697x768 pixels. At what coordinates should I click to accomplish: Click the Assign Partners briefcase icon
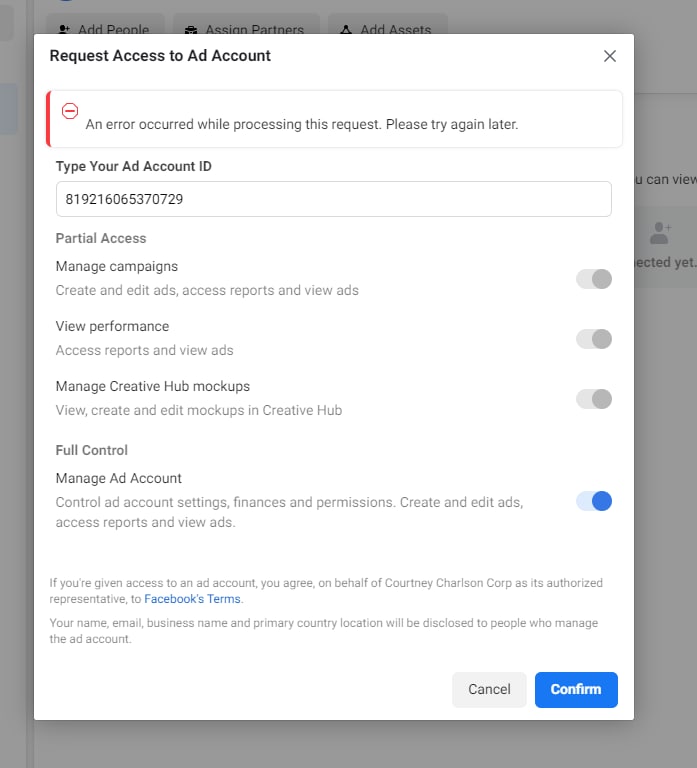(x=191, y=30)
